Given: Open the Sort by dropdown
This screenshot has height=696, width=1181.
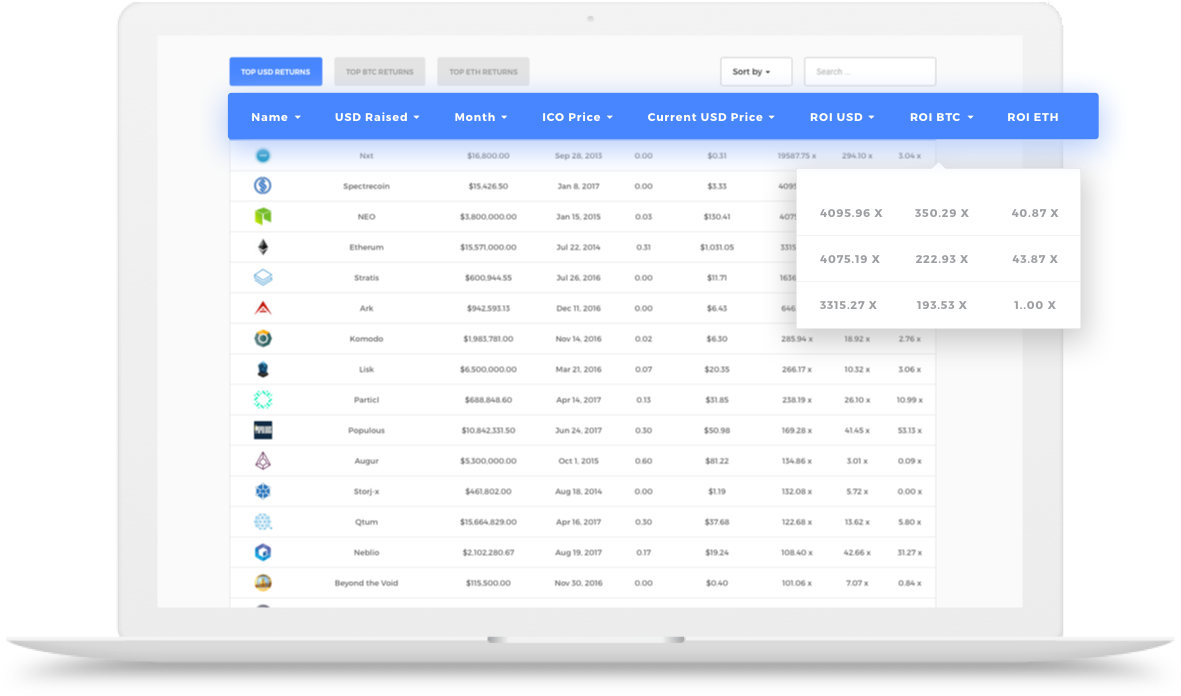Looking at the screenshot, I should click(755, 72).
